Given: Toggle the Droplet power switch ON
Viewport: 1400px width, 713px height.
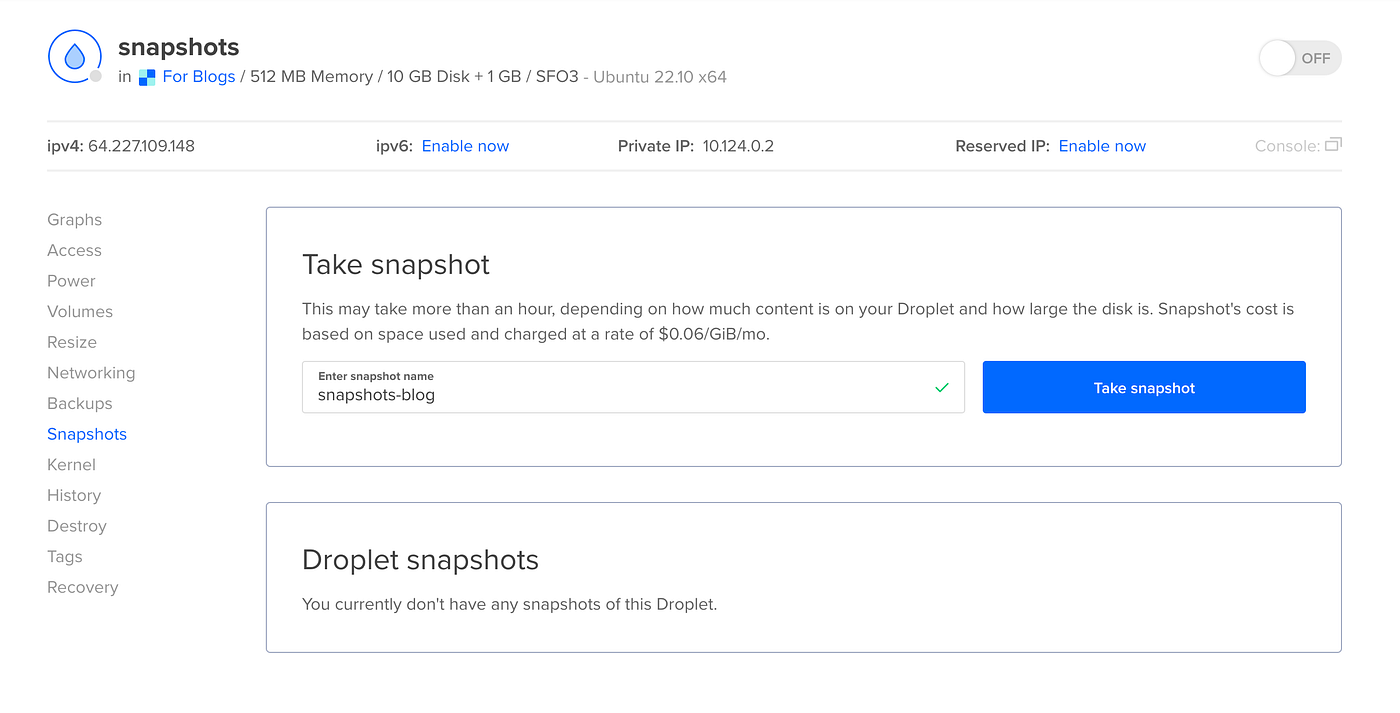Looking at the screenshot, I should [1299, 58].
